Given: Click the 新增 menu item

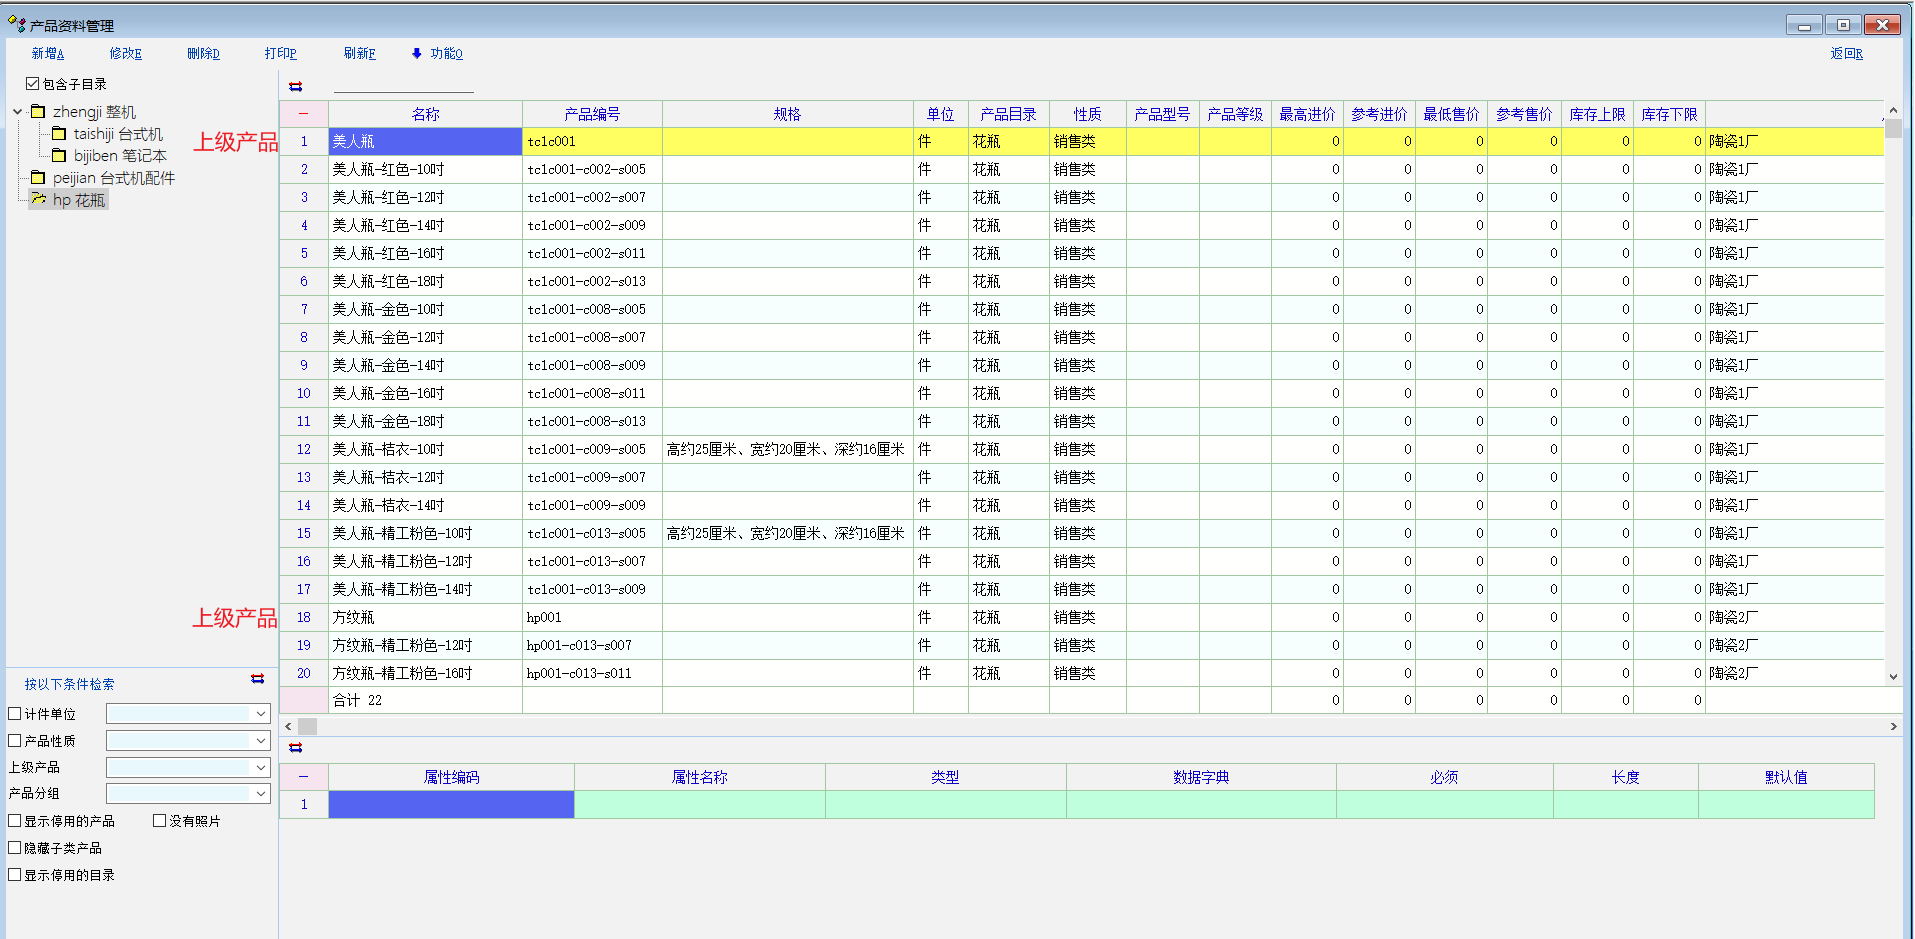Looking at the screenshot, I should 47,54.
